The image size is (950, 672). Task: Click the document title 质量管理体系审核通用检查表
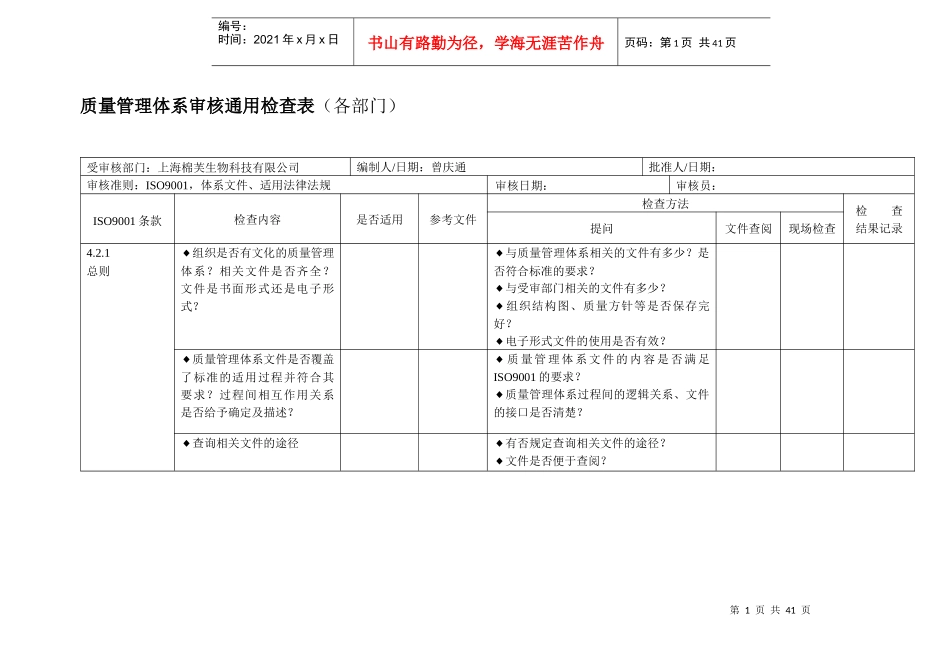click(198, 105)
